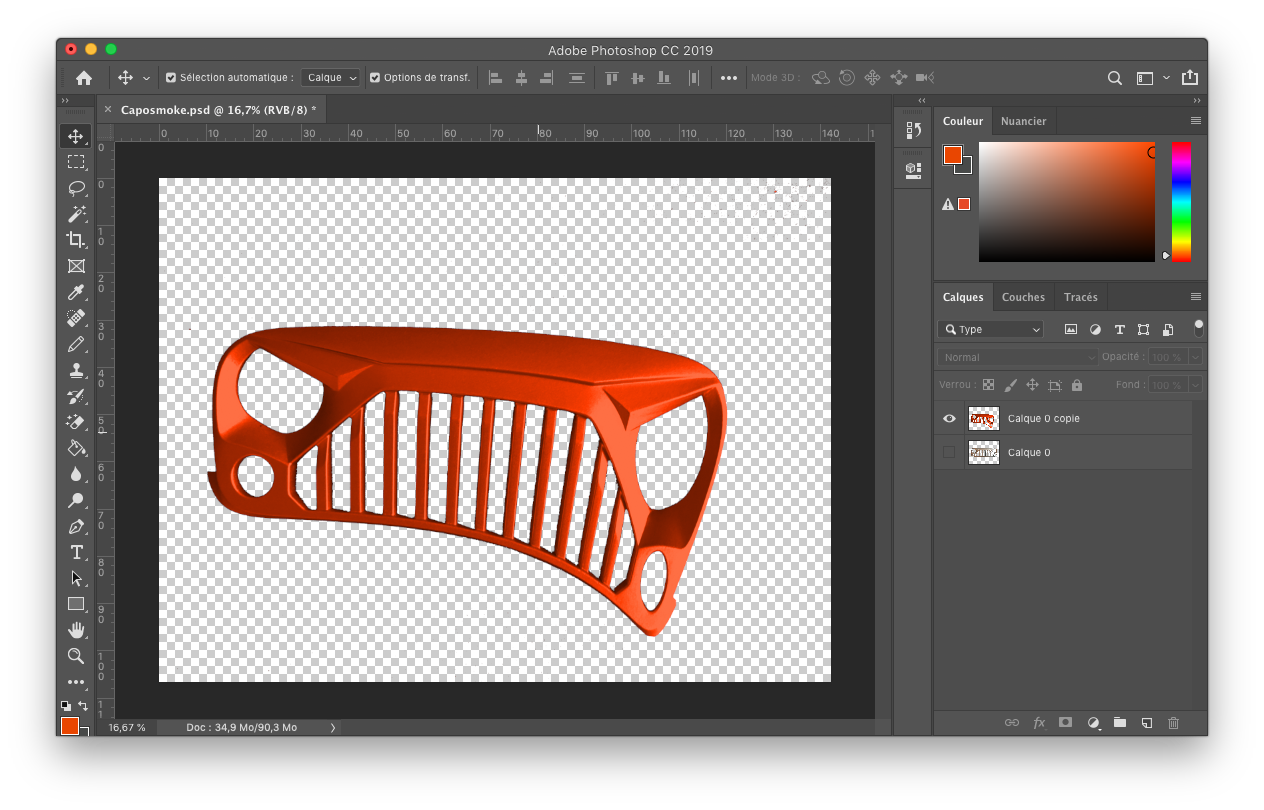Select the Blur tool

click(76, 474)
